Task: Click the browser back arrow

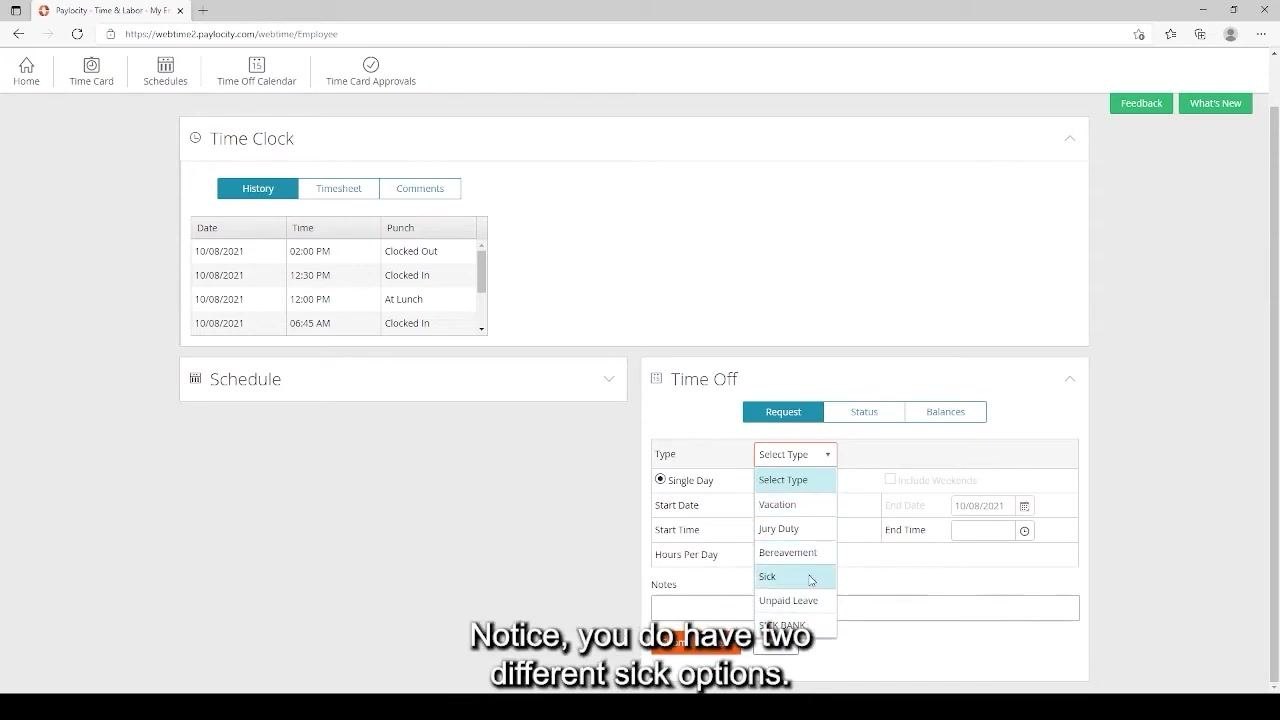Action: (x=18, y=34)
